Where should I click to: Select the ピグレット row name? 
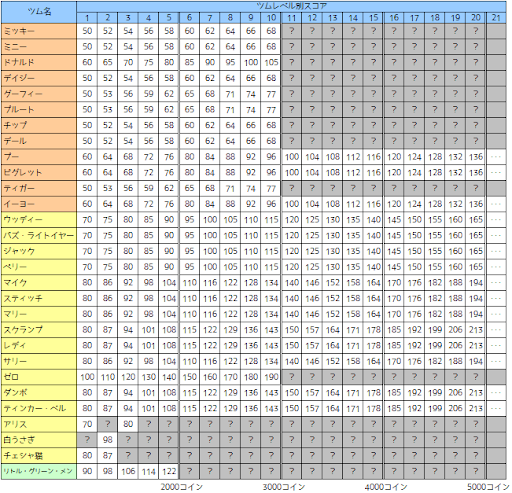coord(39,173)
